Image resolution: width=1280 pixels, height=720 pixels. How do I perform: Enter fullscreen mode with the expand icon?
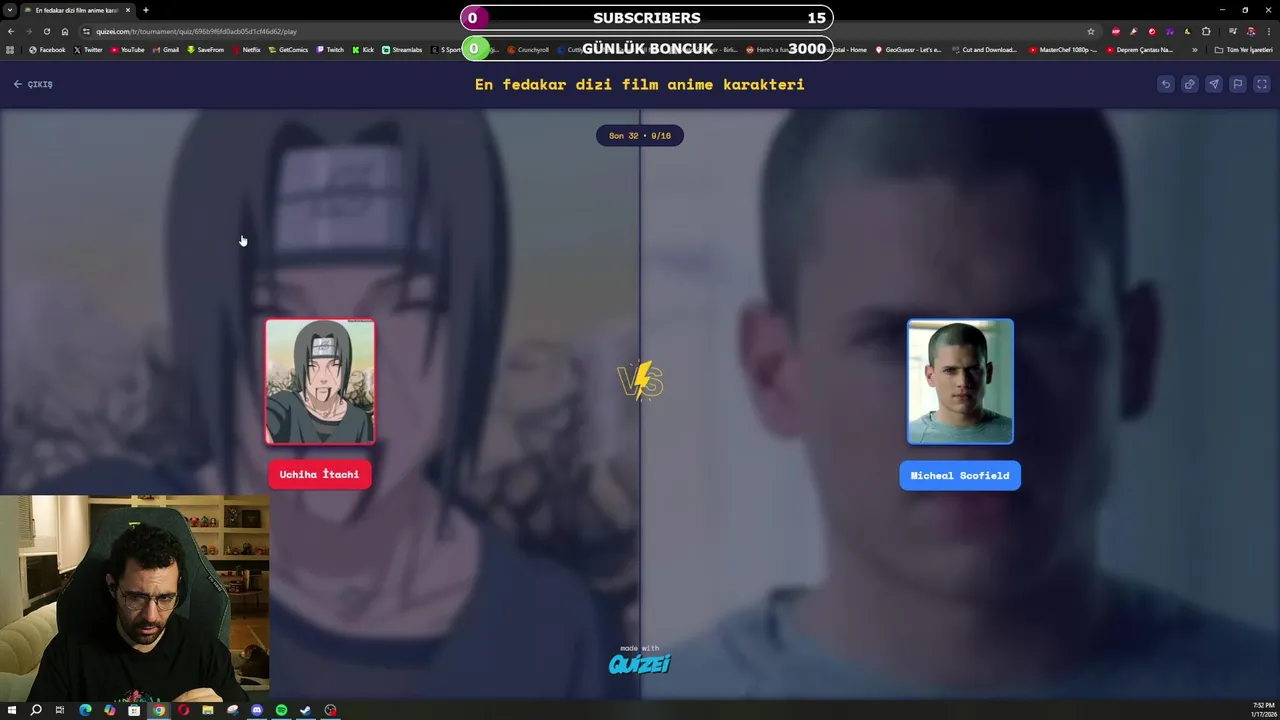coord(1262,84)
